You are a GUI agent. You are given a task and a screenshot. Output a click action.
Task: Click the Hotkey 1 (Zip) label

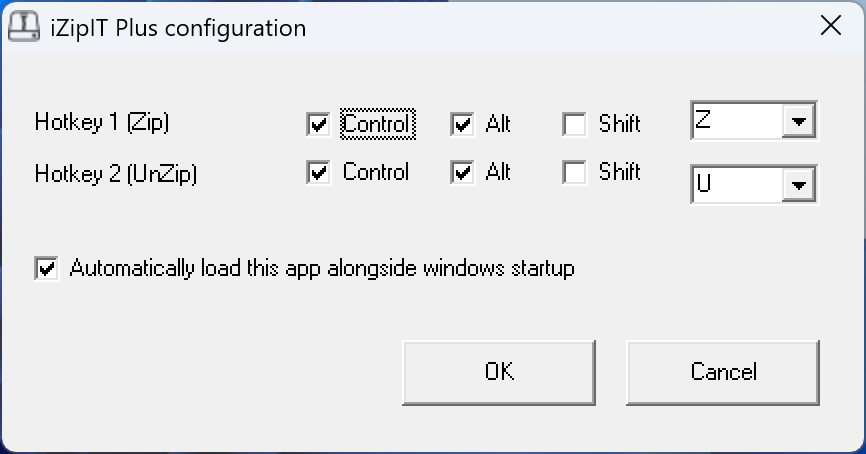[102, 123]
